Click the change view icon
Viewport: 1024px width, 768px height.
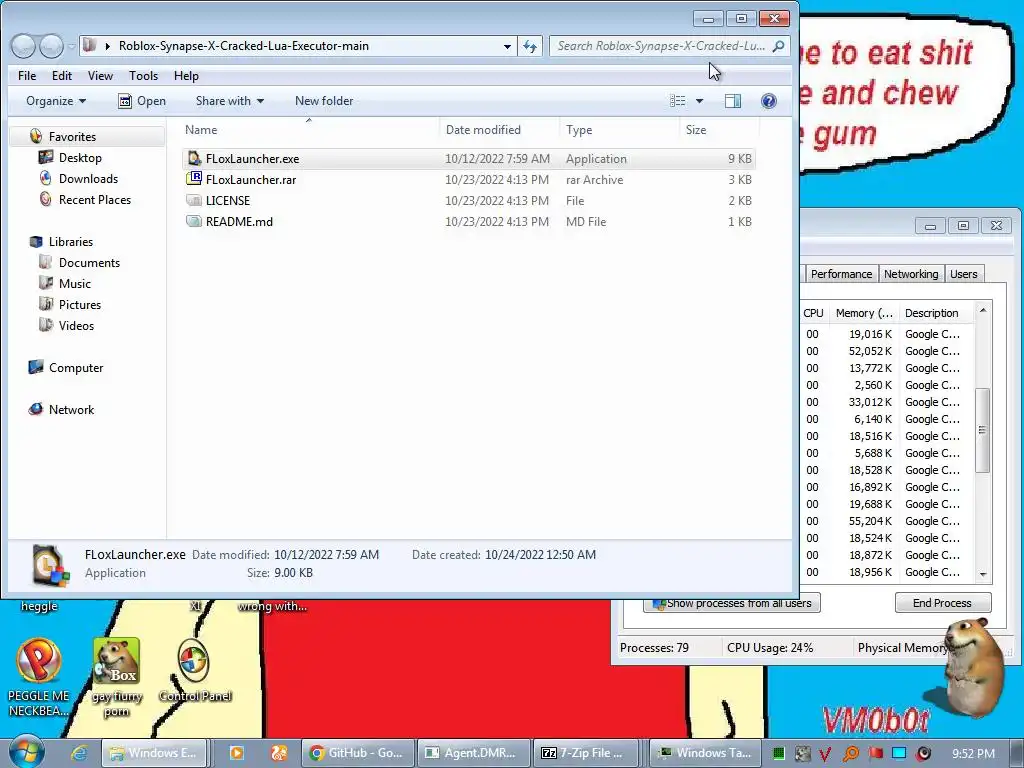point(678,101)
